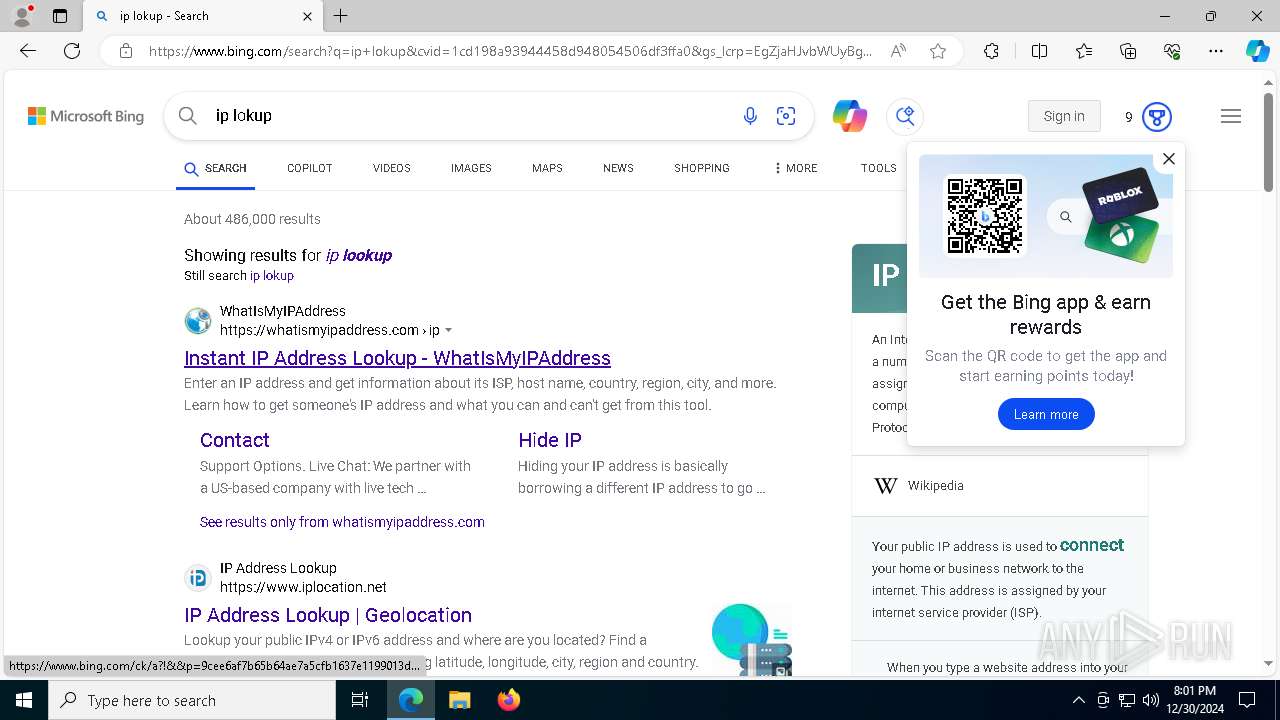1280x720 pixels.
Task: Open the Wikipedia source link
Action: click(x=935, y=486)
